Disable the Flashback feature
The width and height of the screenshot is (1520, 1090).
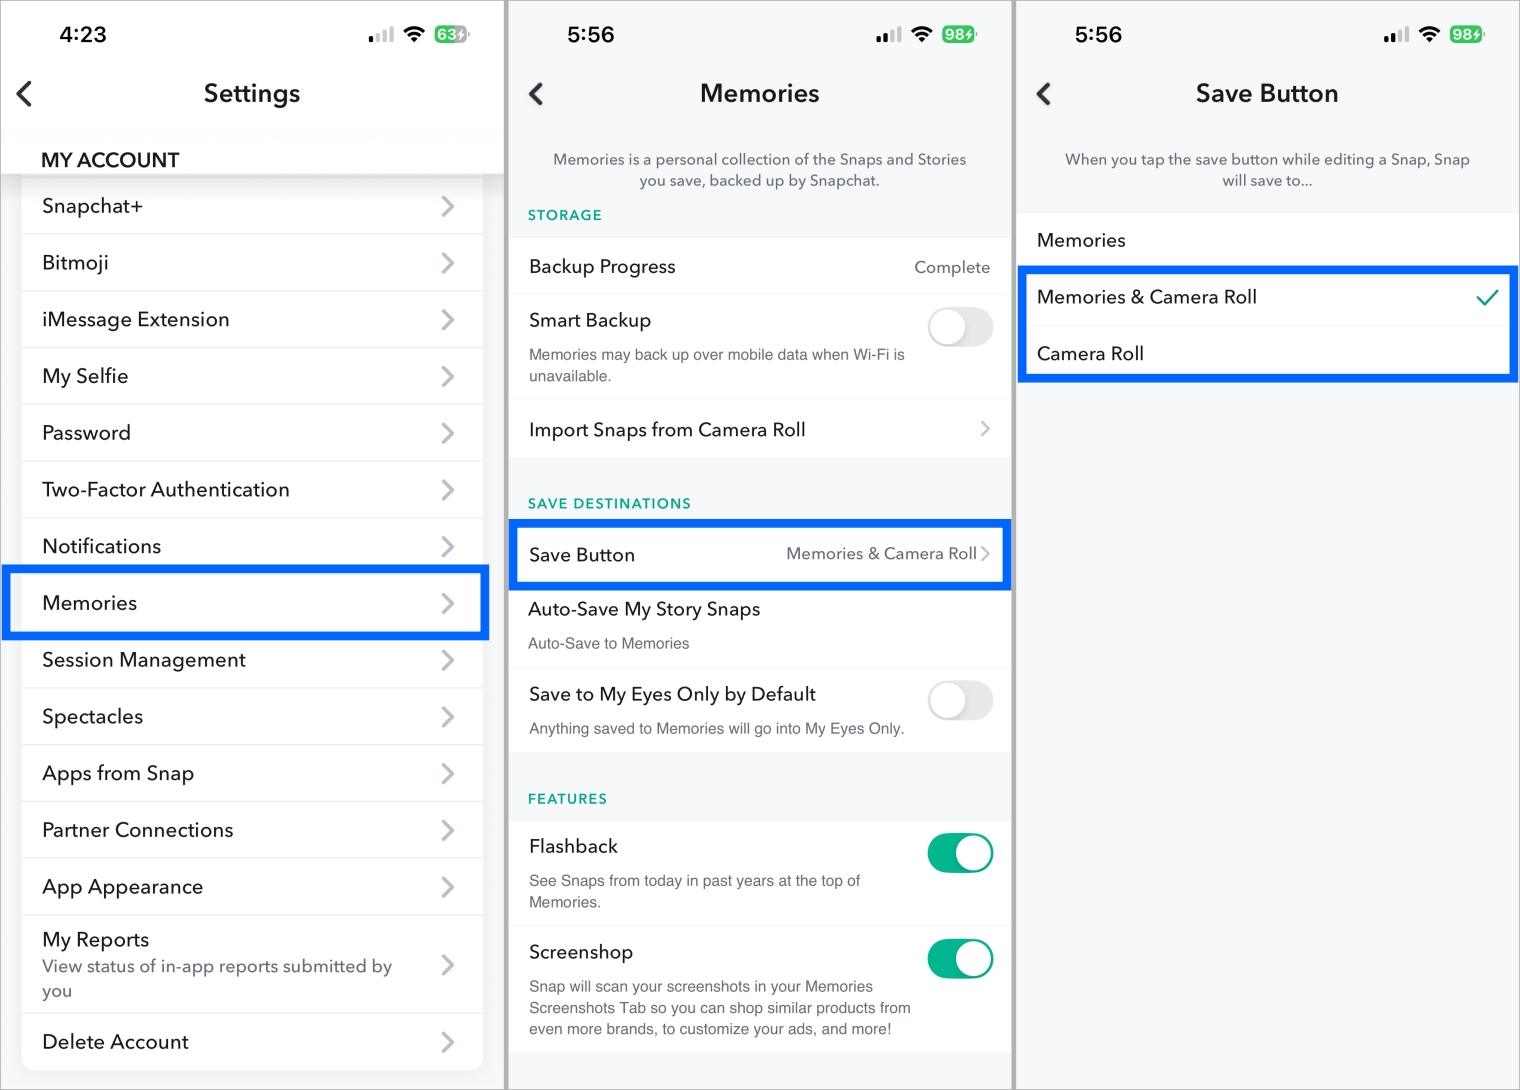tap(959, 853)
